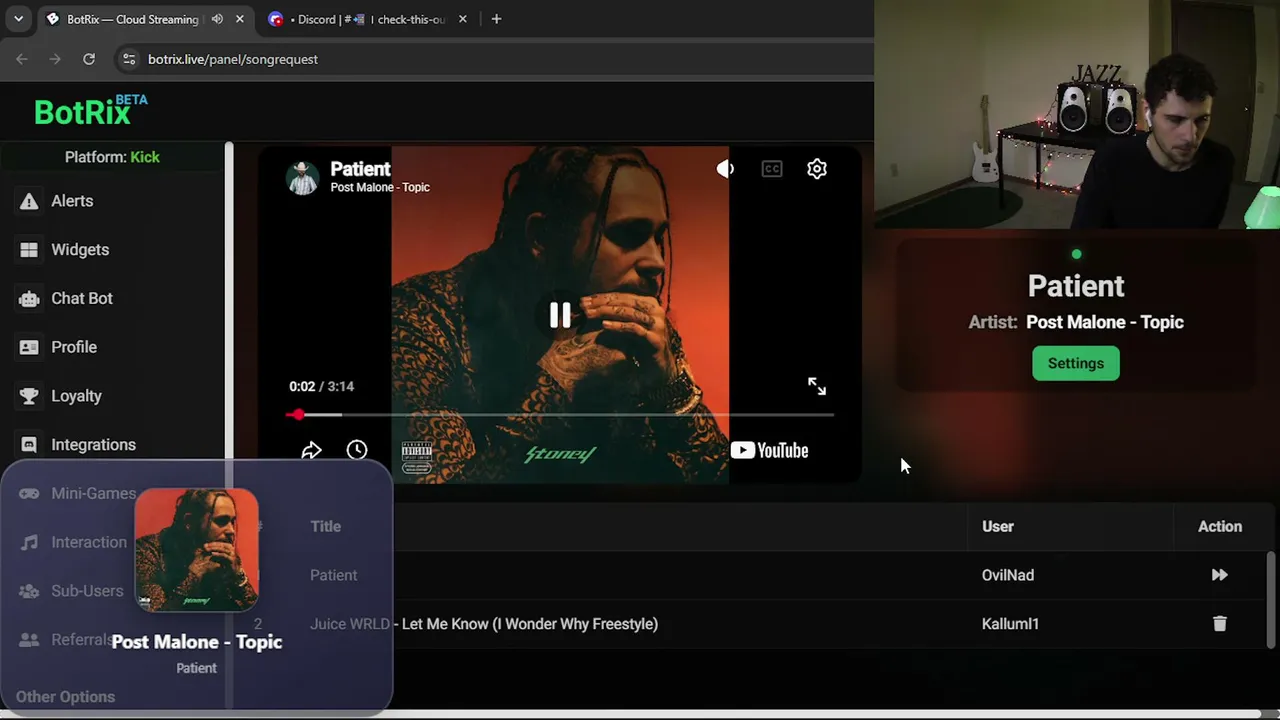
Task: Click the BotRix beta logo
Action: click(90, 111)
